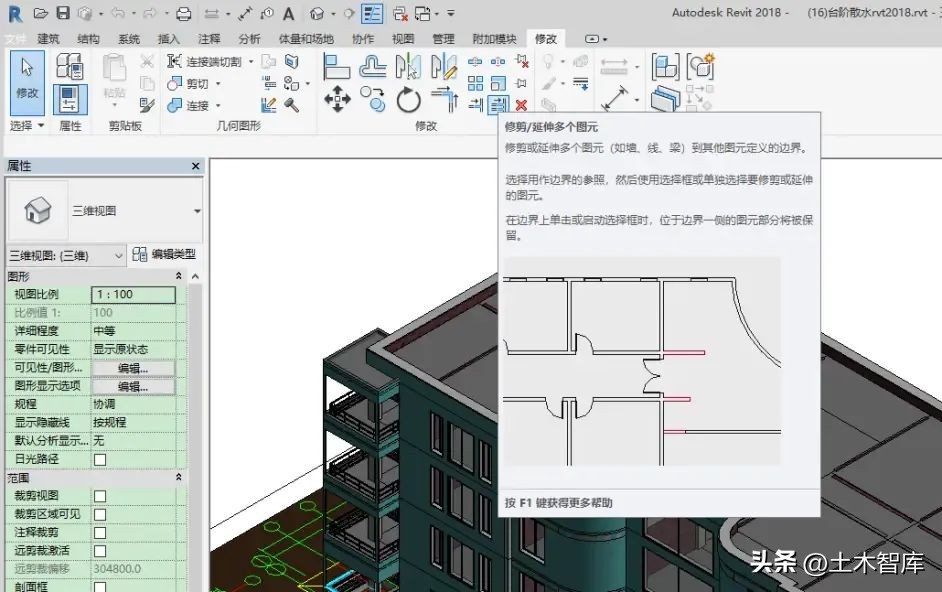Collapse the 范围 section with its chevron
The width and height of the screenshot is (942, 592).
click(x=180, y=477)
